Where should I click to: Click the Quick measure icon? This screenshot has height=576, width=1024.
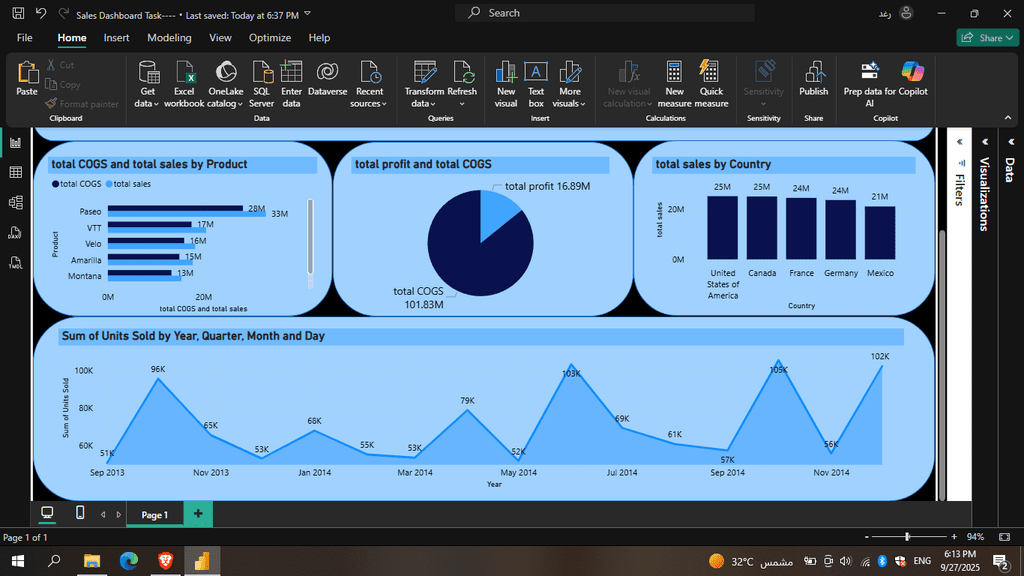pyautogui.click(x=711, y=72)
